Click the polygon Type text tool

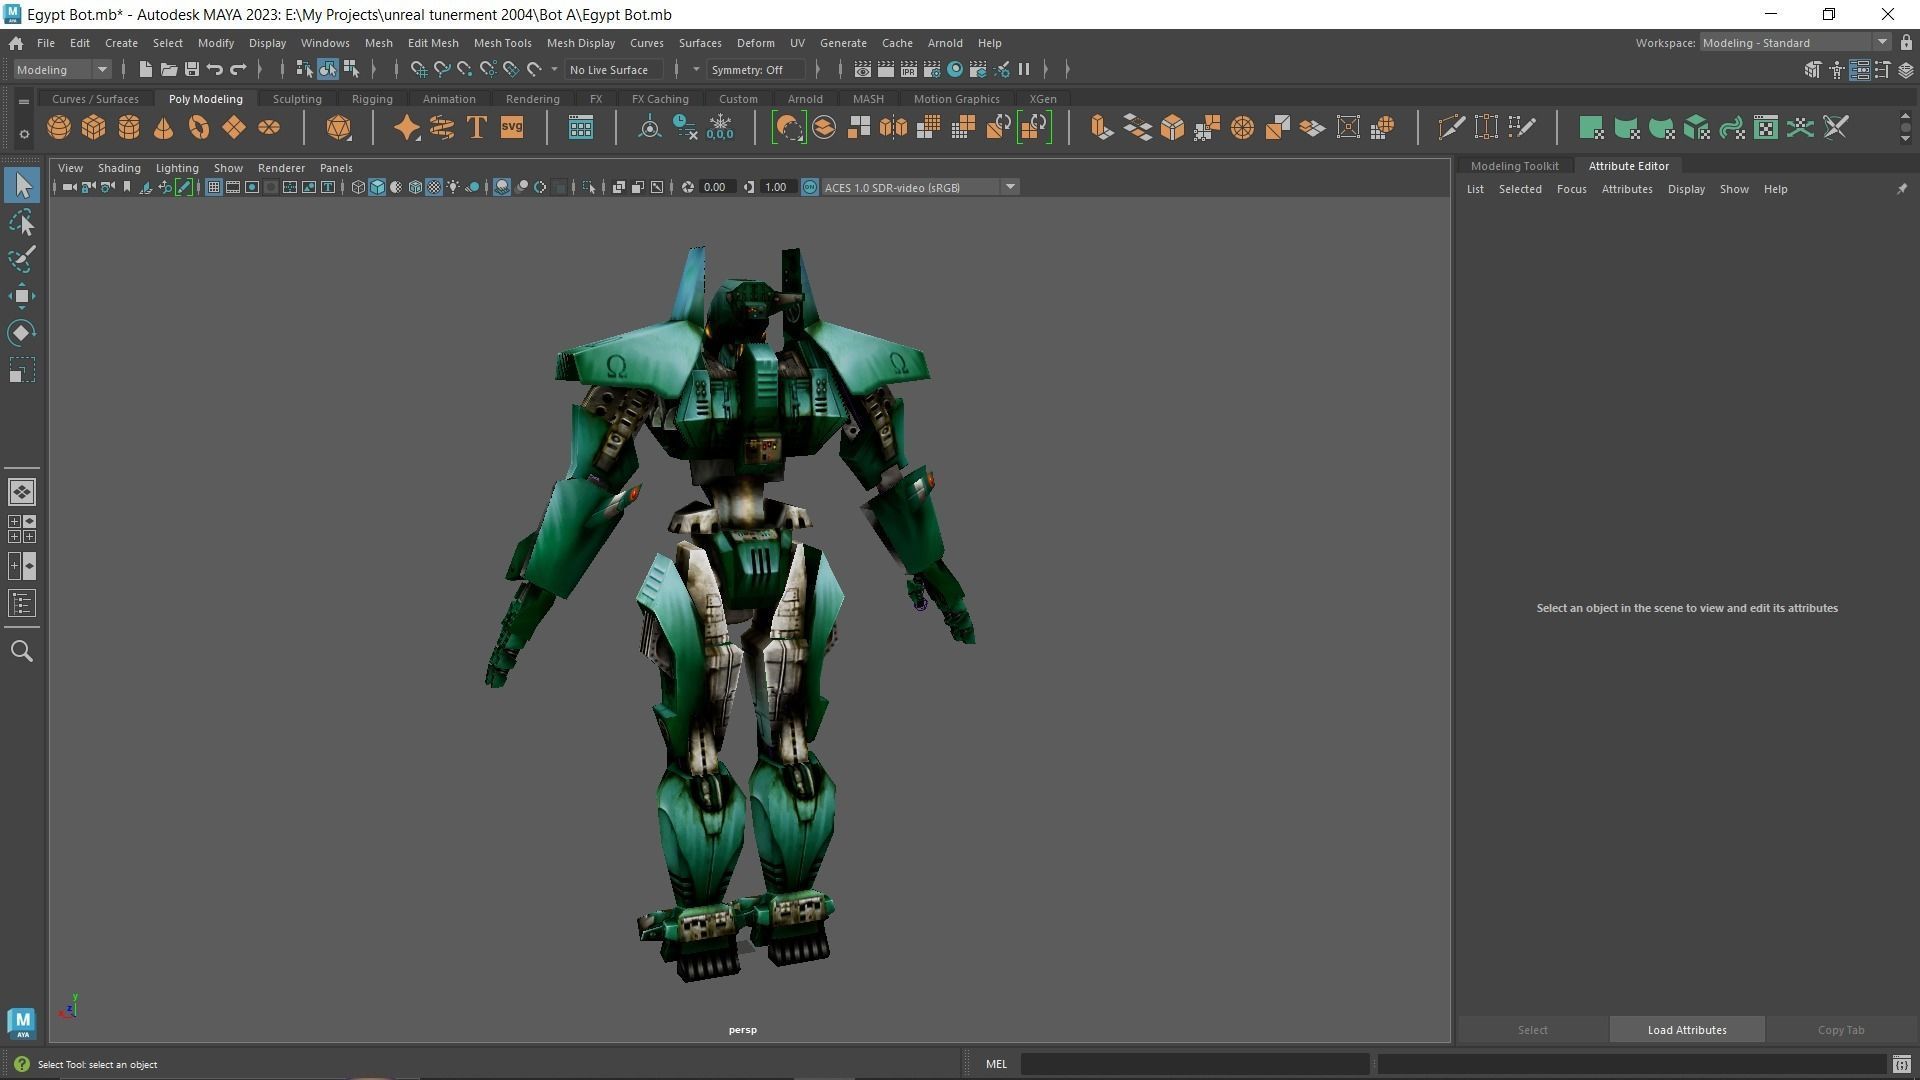click(477, 128)
